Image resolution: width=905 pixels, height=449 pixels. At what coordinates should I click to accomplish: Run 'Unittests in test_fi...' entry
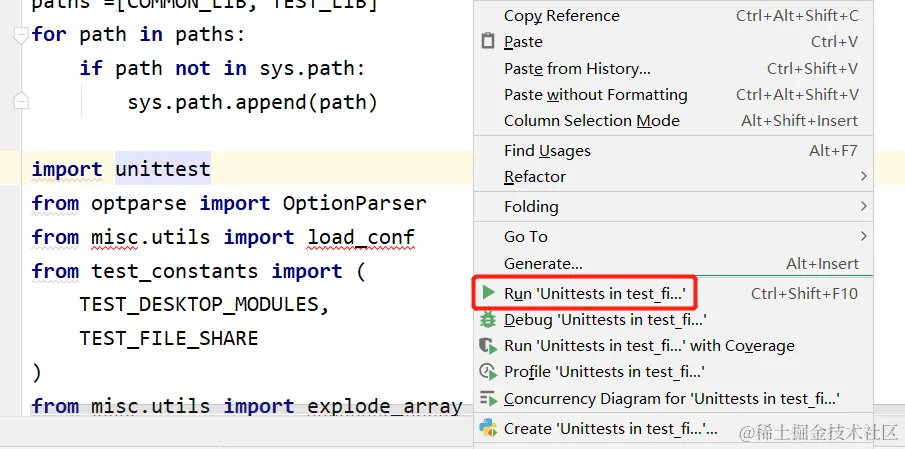click(x=673, y=293)
